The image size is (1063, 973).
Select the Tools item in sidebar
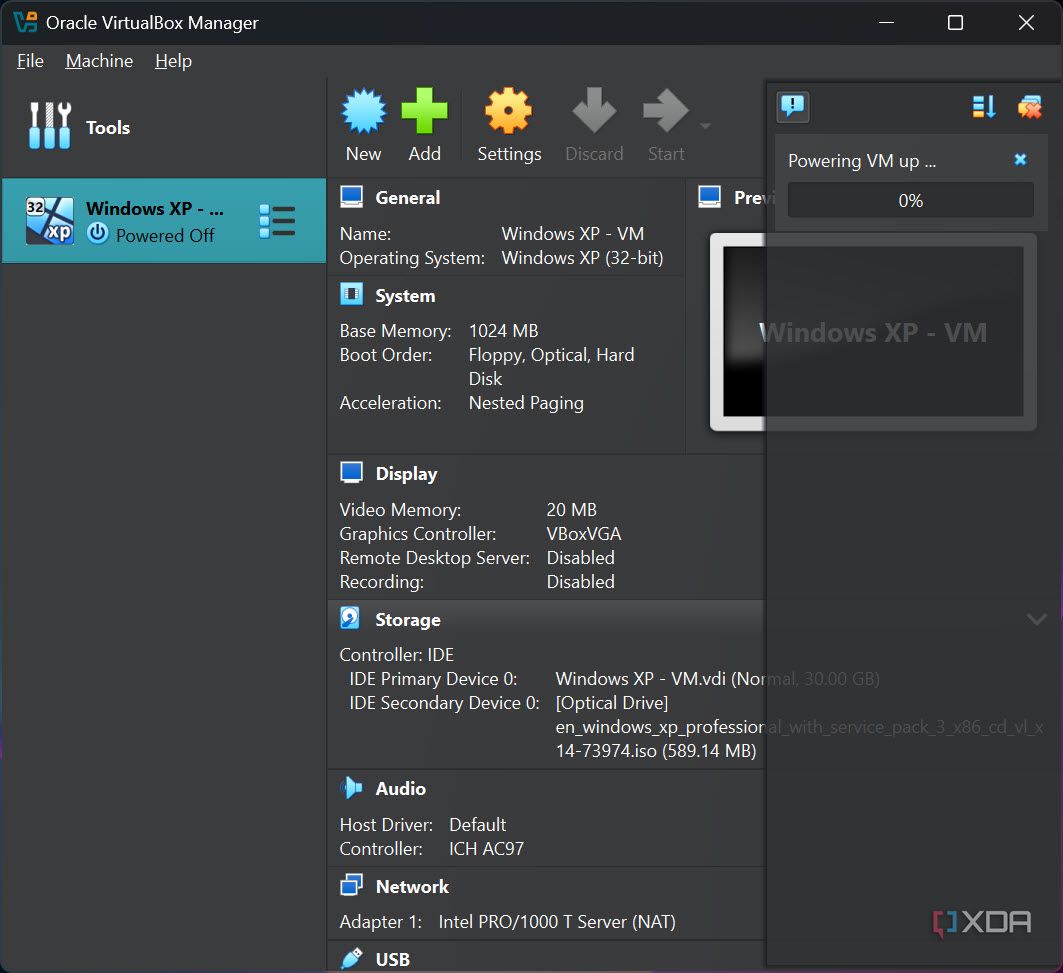pyautogui.click(x=163, y=127)
